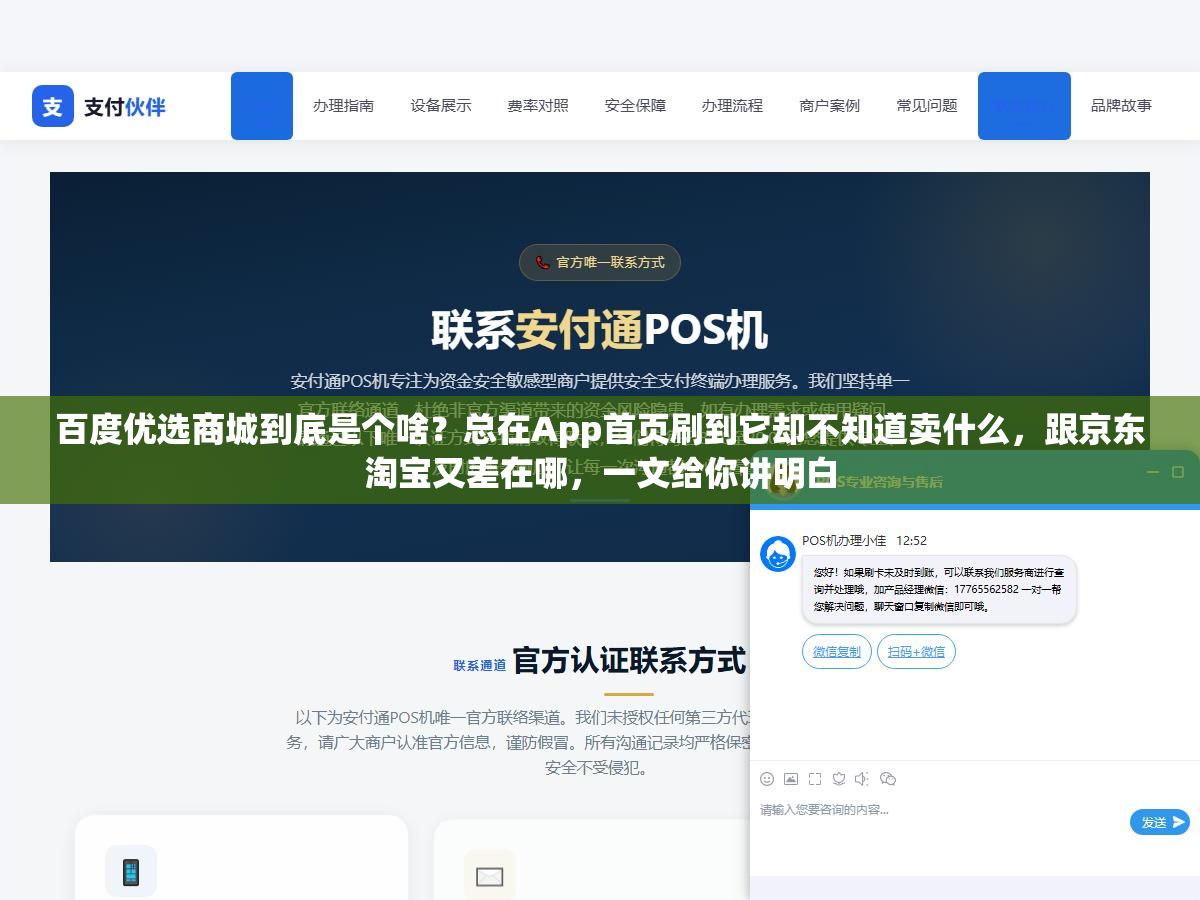Click the chat message input field

940,822
